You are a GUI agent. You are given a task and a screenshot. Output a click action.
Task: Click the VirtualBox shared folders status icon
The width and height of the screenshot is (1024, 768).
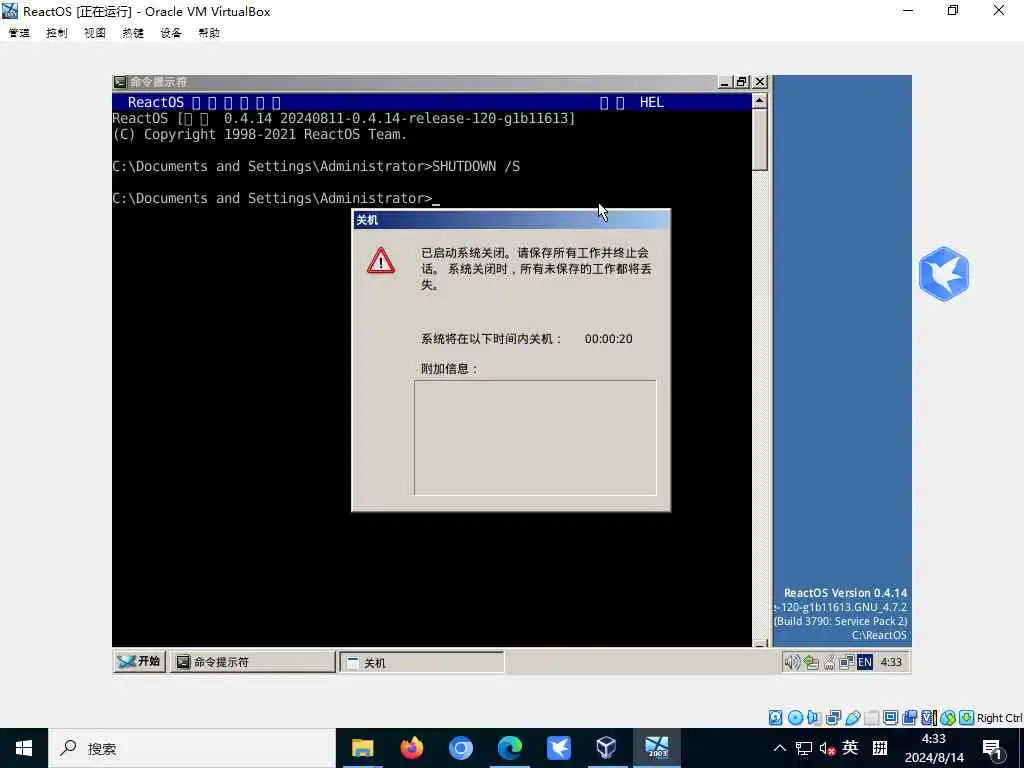click(871, 718)
